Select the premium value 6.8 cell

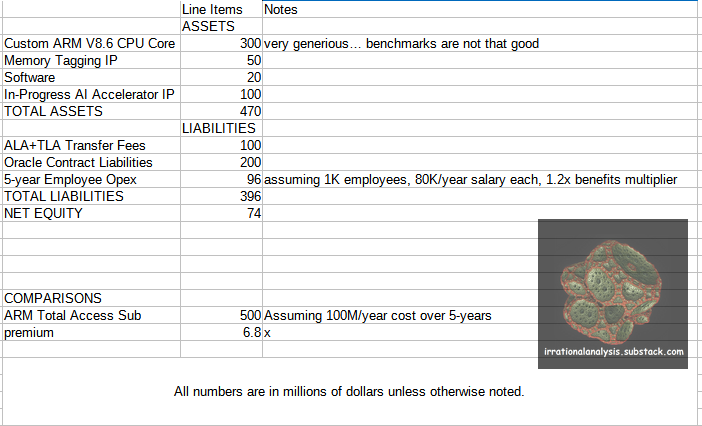(221, 332)
